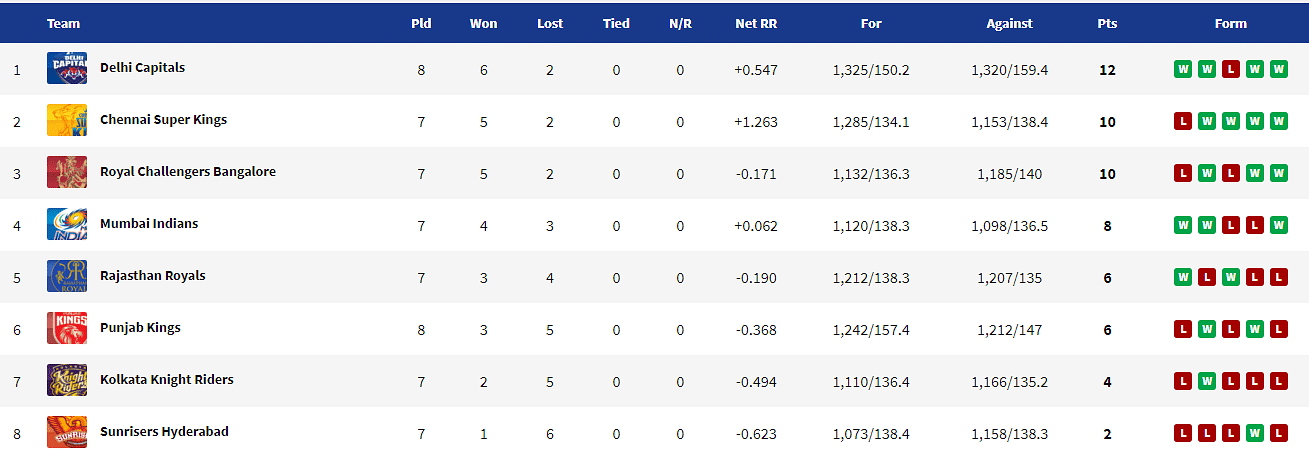Image resolution: width=1309 pixels, height=465 pixels.
Task: Click Mumbai Indians' last green W badge
Action: click(1279, 225)
